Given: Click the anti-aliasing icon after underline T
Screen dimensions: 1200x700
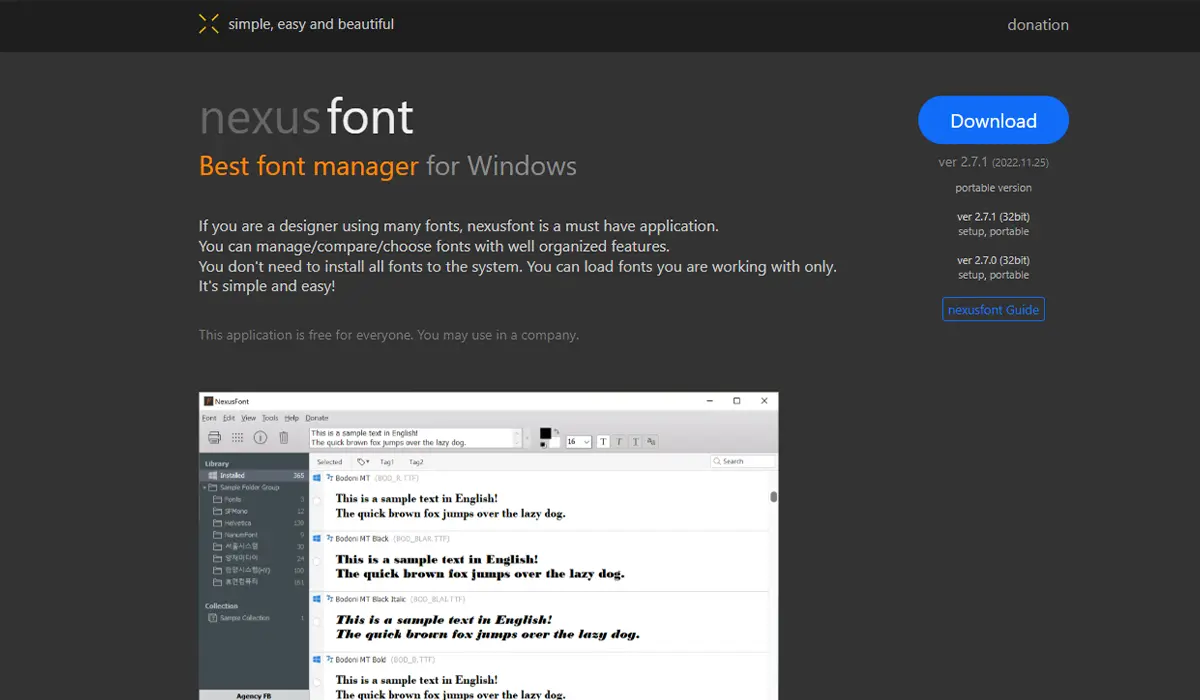Looking at the screenshot, I should click(x=651, y=441).
